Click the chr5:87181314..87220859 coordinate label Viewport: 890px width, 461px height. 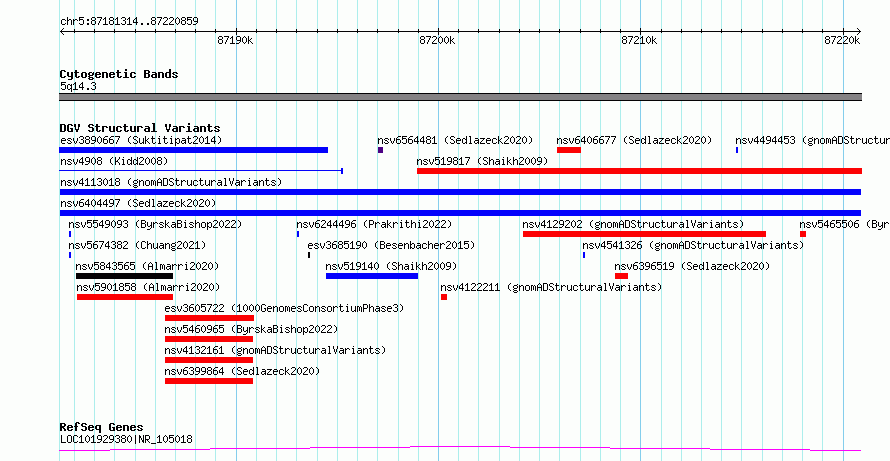tap(129, 22)
